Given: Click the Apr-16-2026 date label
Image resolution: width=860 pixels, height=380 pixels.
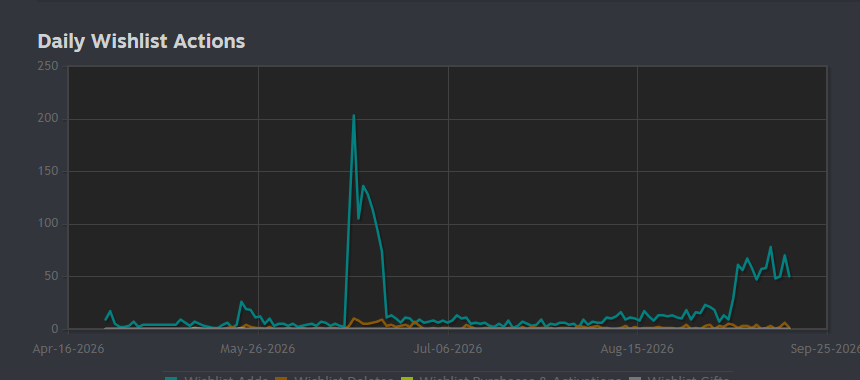Looking at the screenshot, I should pyautogui.click(x=69, y=348).
